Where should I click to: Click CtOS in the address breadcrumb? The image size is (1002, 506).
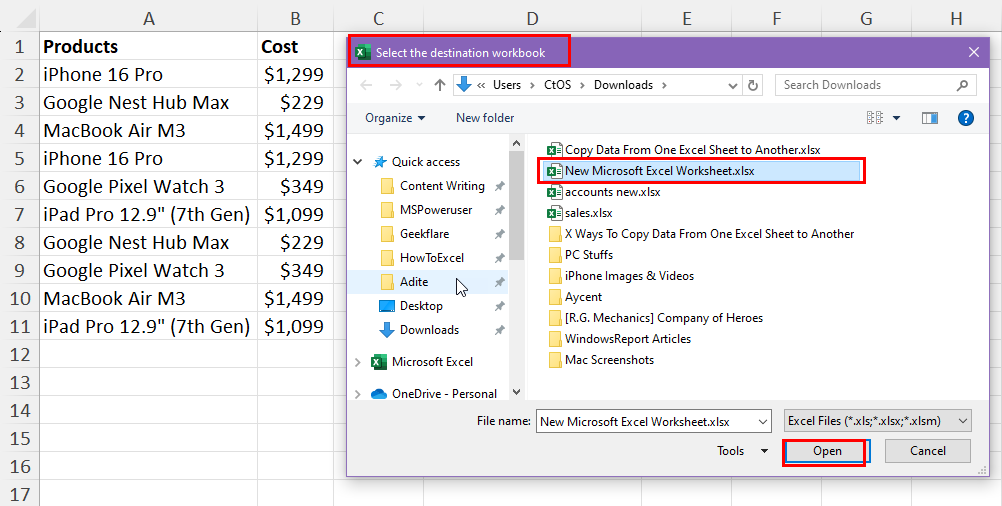pos(557,85)
